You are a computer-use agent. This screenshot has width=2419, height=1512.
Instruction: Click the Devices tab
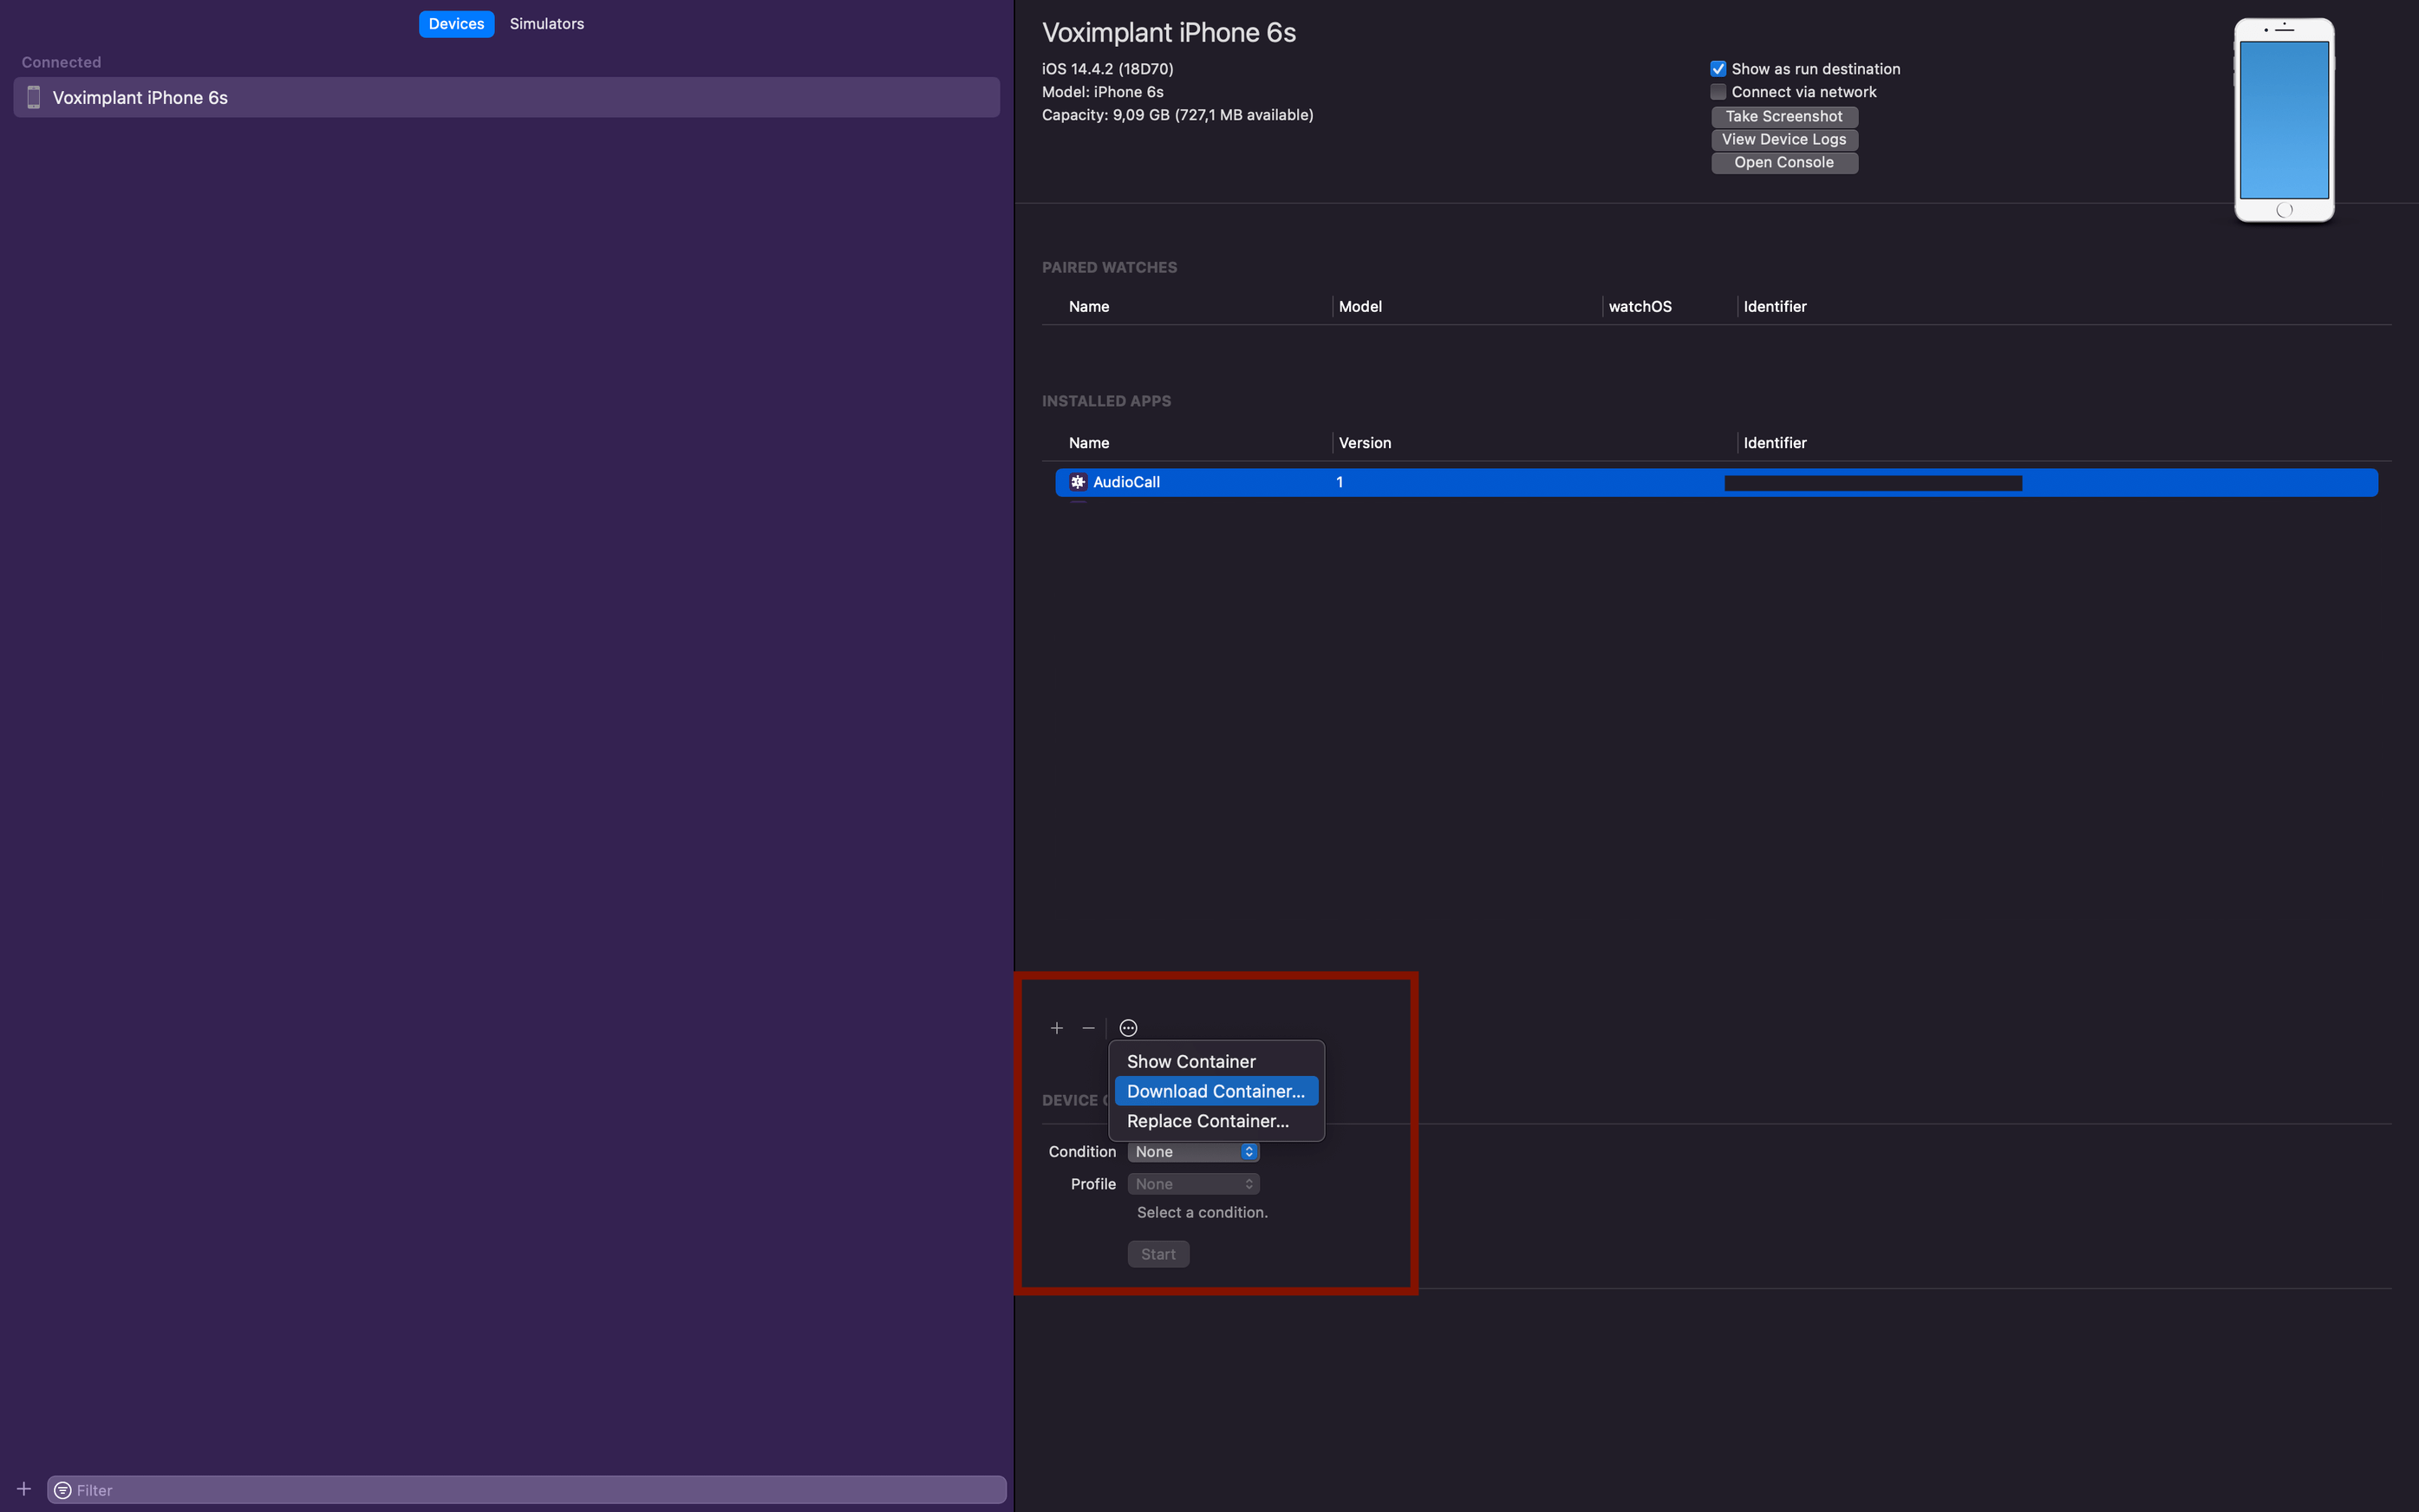point(454,24)
